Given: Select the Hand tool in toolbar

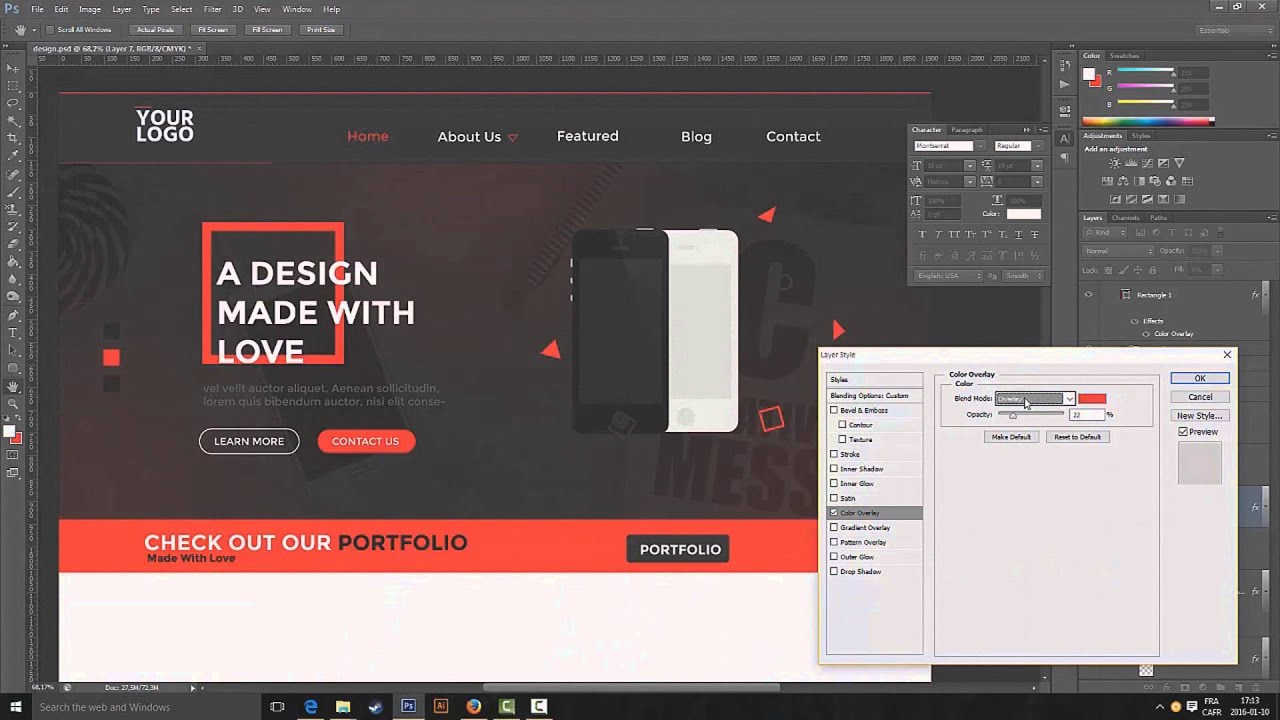Looking at the screenshot, I should click(13, 386).
